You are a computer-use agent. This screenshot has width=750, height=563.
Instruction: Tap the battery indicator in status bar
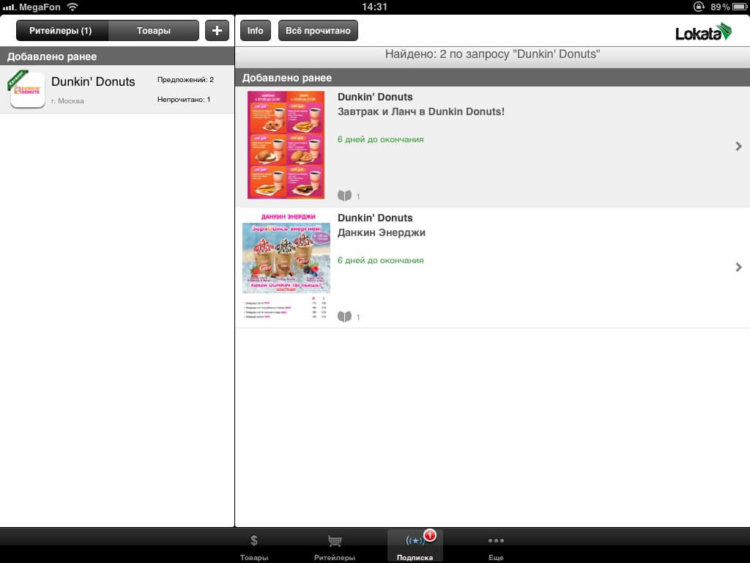(x=739, y=7)
